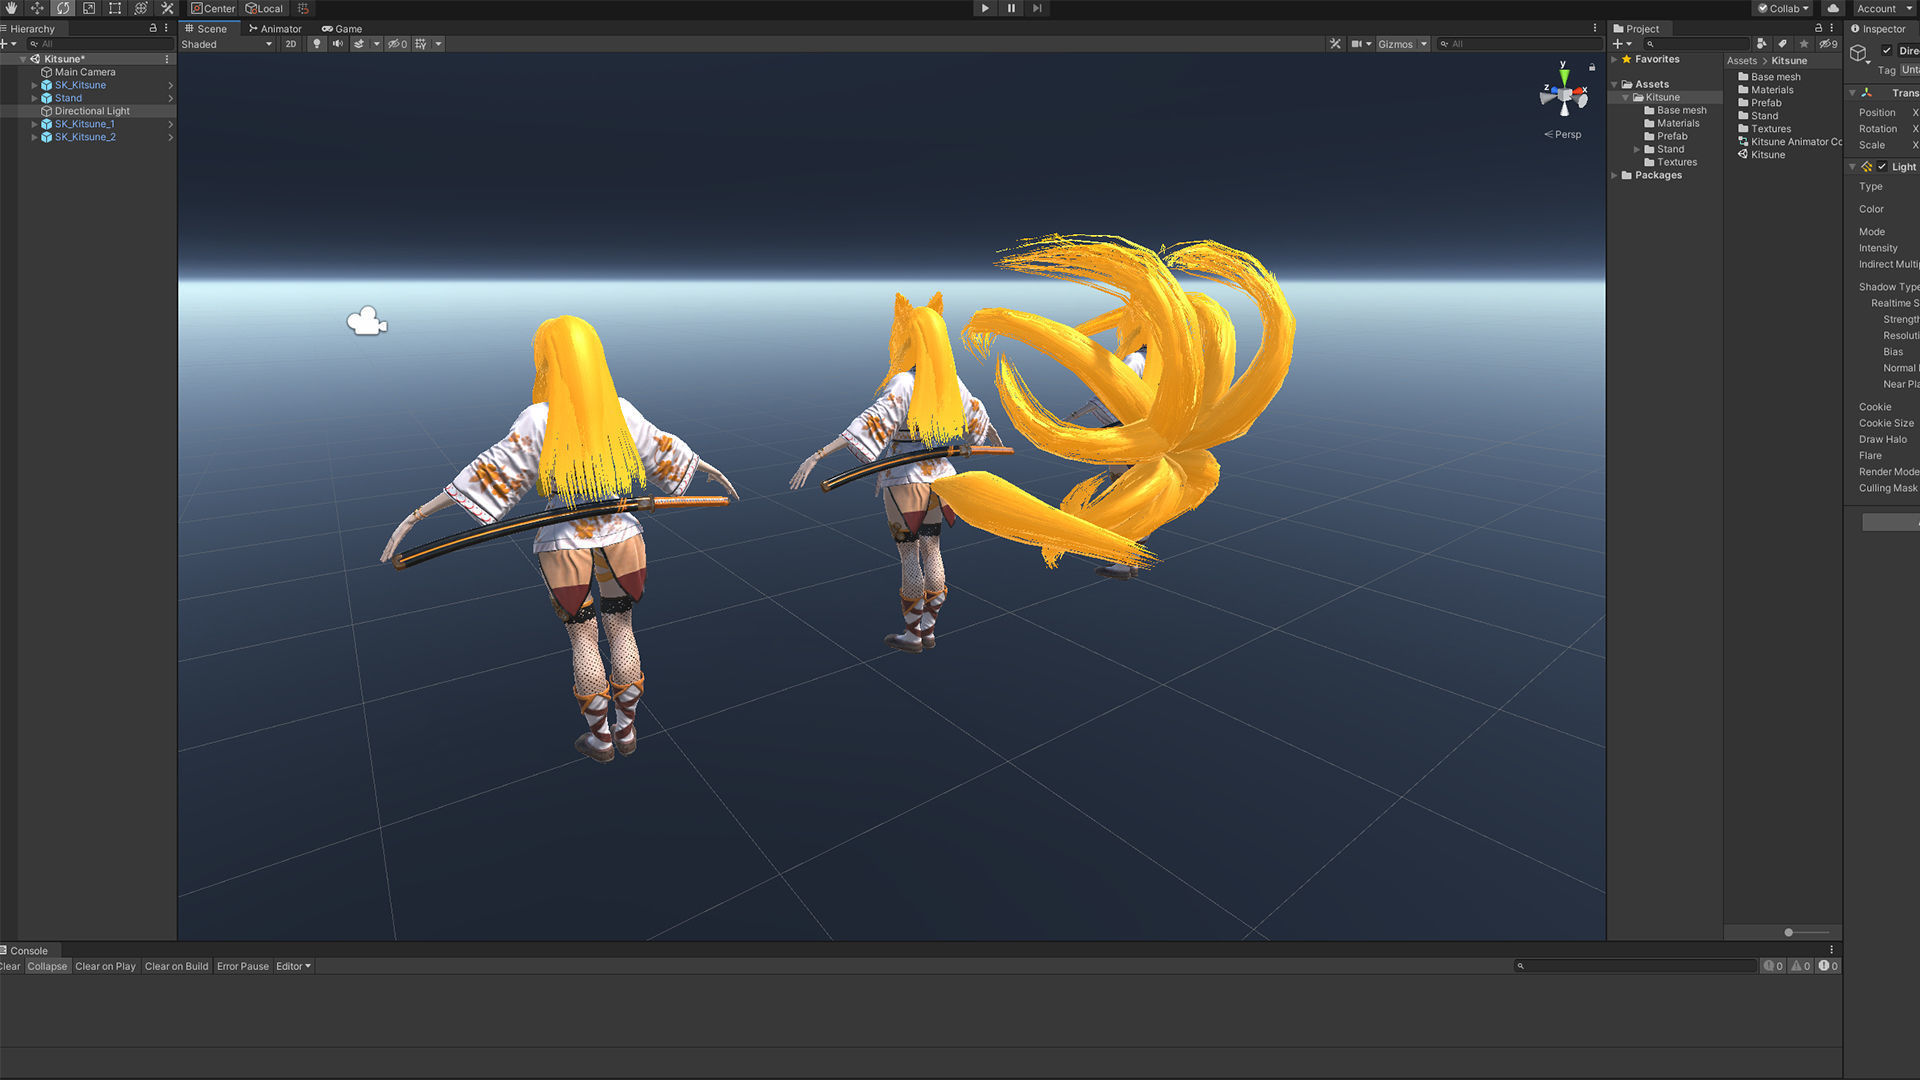Toggle hidden packages count in Project
The width and height of the screenshot is (1920, 1080).
click(x=1828, y=44)
